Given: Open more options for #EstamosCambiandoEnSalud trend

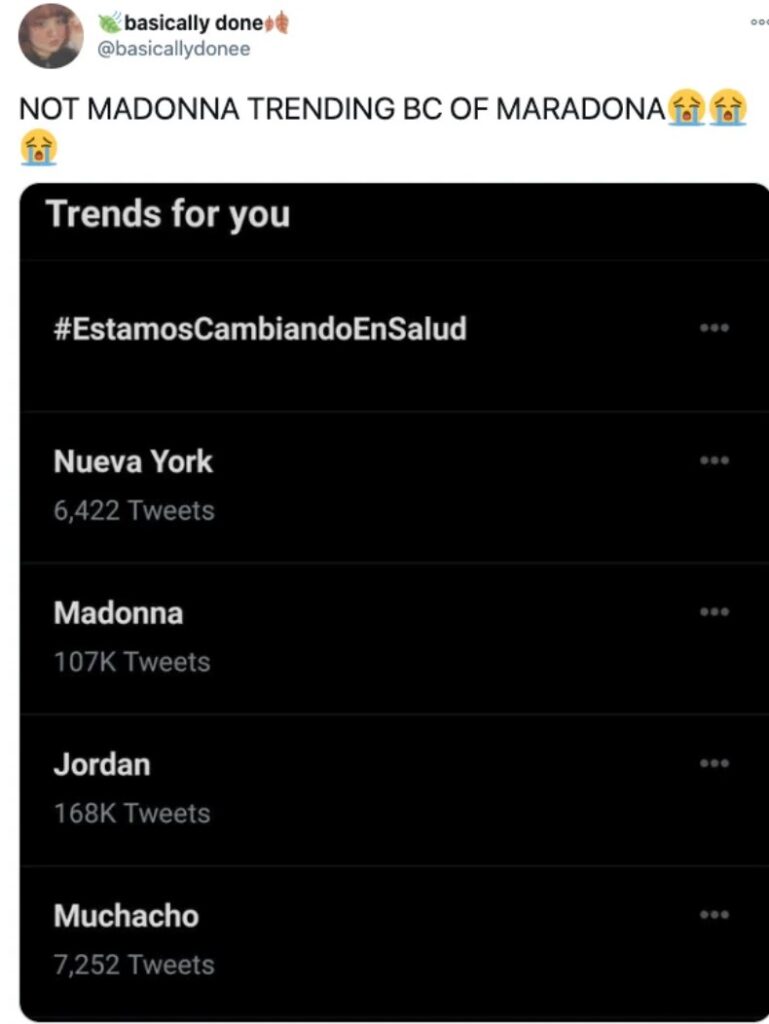Looking at the screenshot, I should [714, 327].
